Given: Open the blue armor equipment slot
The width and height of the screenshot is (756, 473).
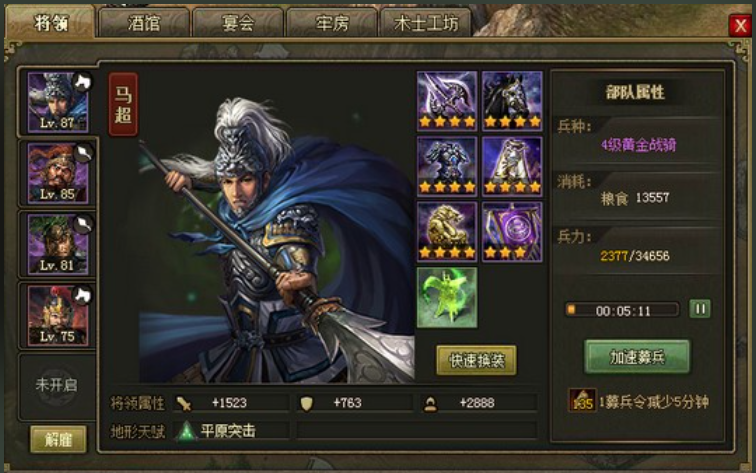Looking at the screenshot, I should click(447, 166).
